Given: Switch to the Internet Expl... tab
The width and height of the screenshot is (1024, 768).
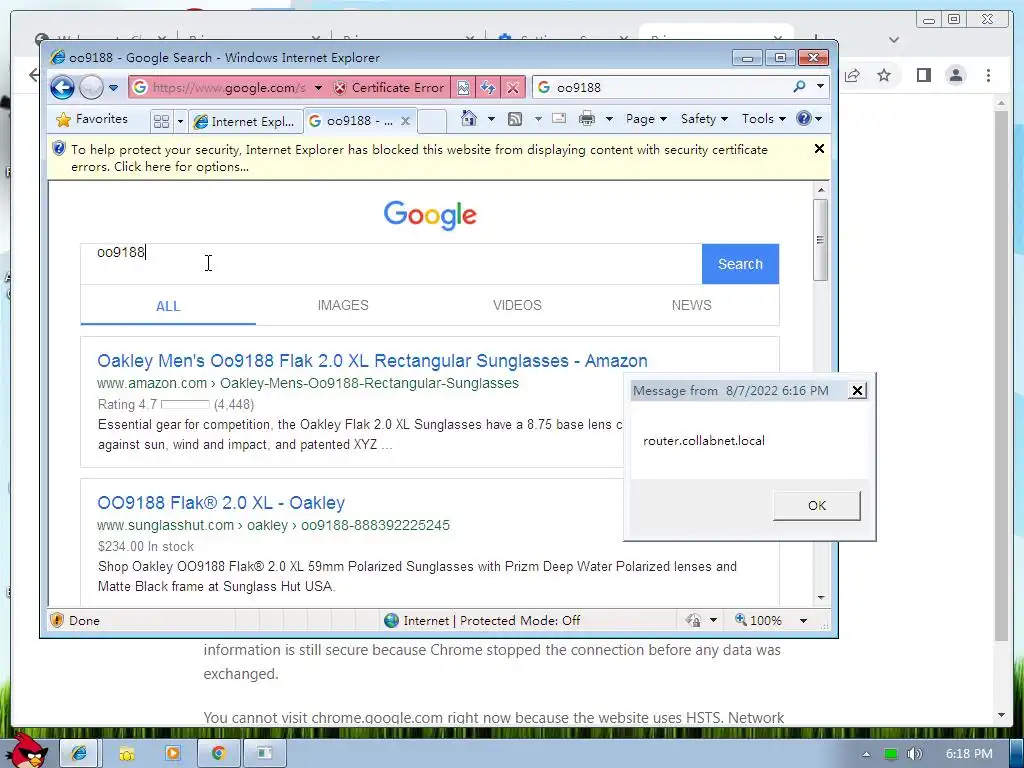Looking at the screenshot, I should pyautogui.click(x=245, y=121).
